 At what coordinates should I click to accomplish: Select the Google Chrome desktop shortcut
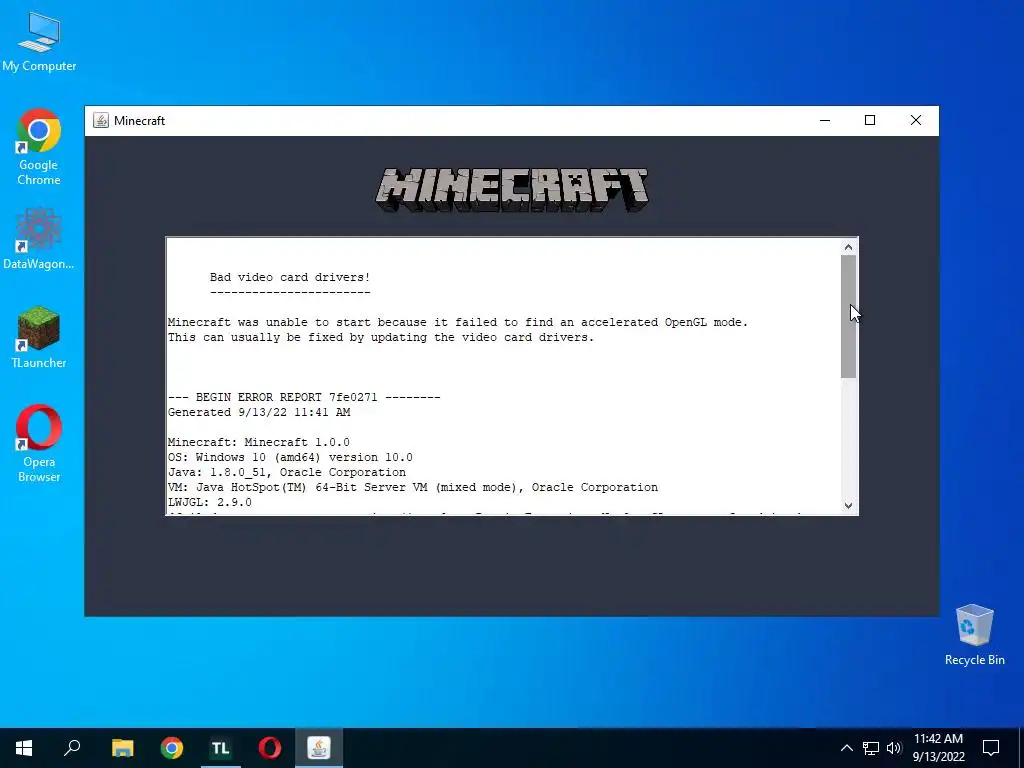pos(39,147)
